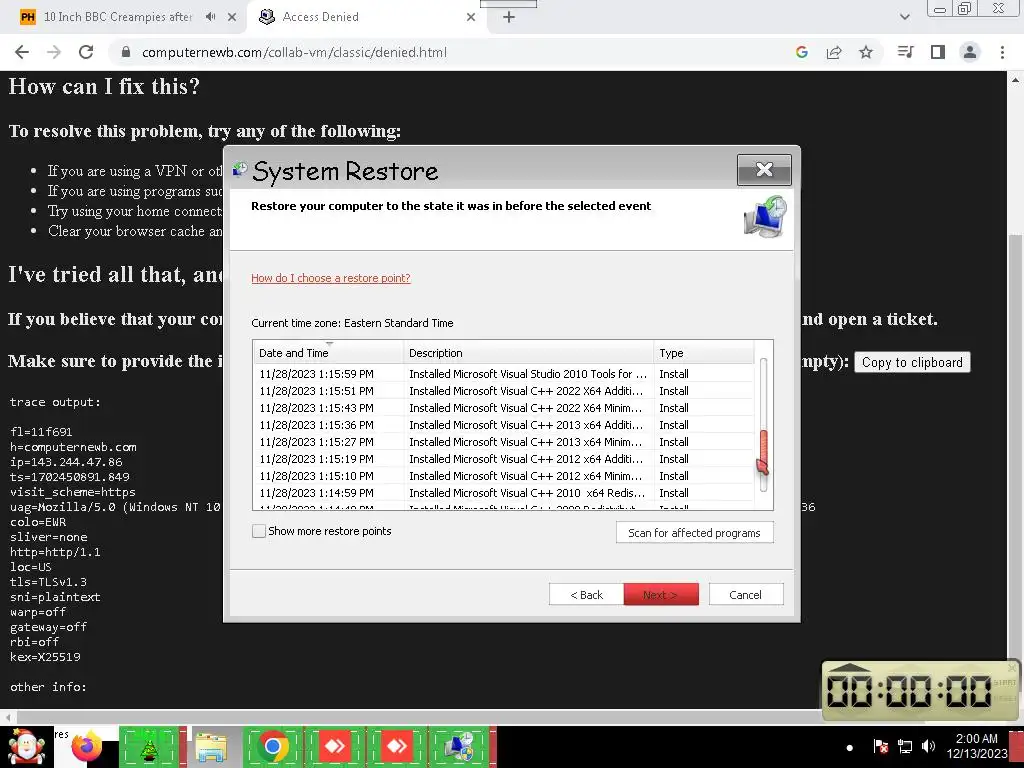Close the first browser tab

pos(232,17)
